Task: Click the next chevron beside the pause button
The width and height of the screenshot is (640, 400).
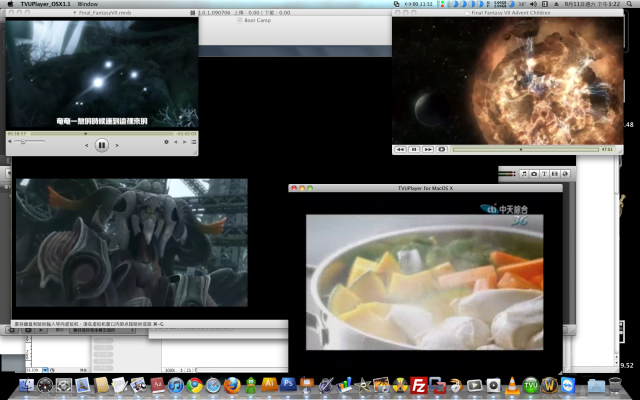Action: tap(117, 145)
